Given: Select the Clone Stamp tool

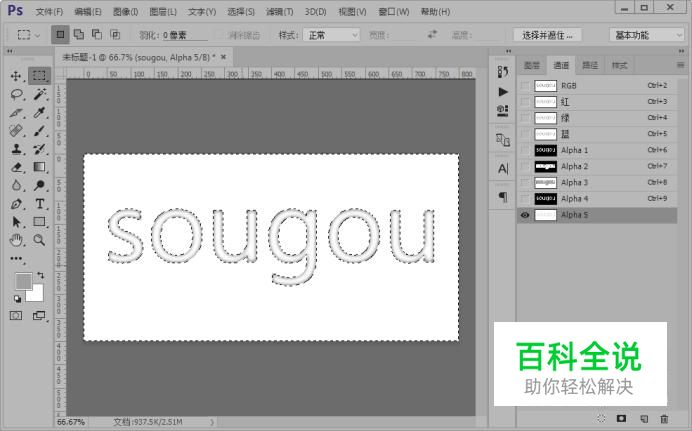Looking at the screenshot, I should [x=16, y=149].
